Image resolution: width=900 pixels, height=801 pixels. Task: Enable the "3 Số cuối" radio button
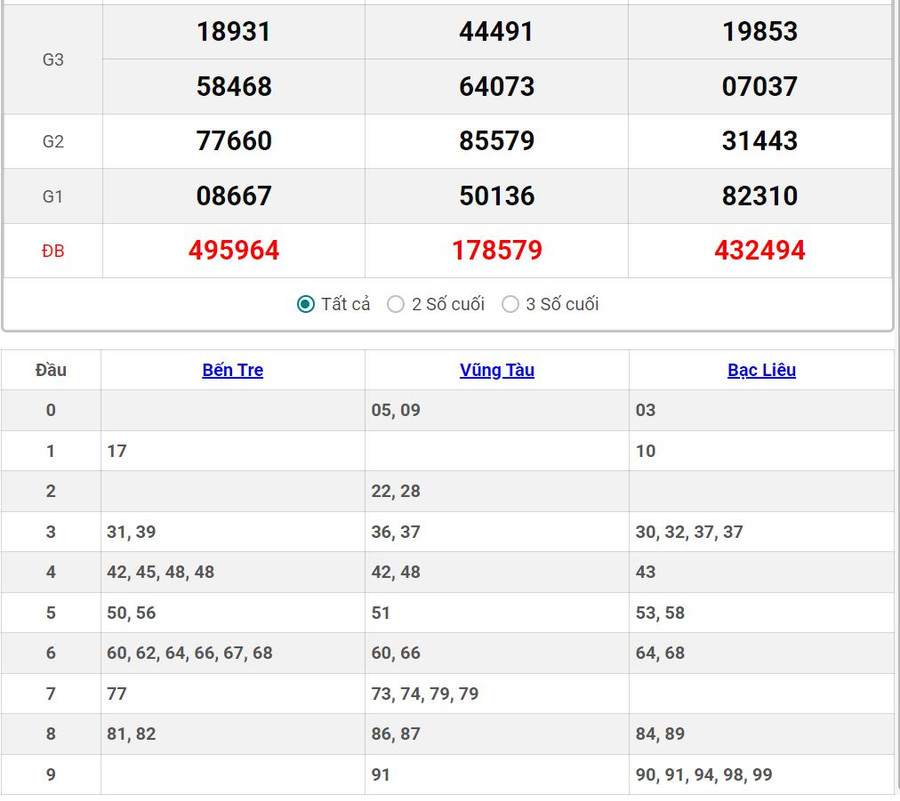[510, 304]
